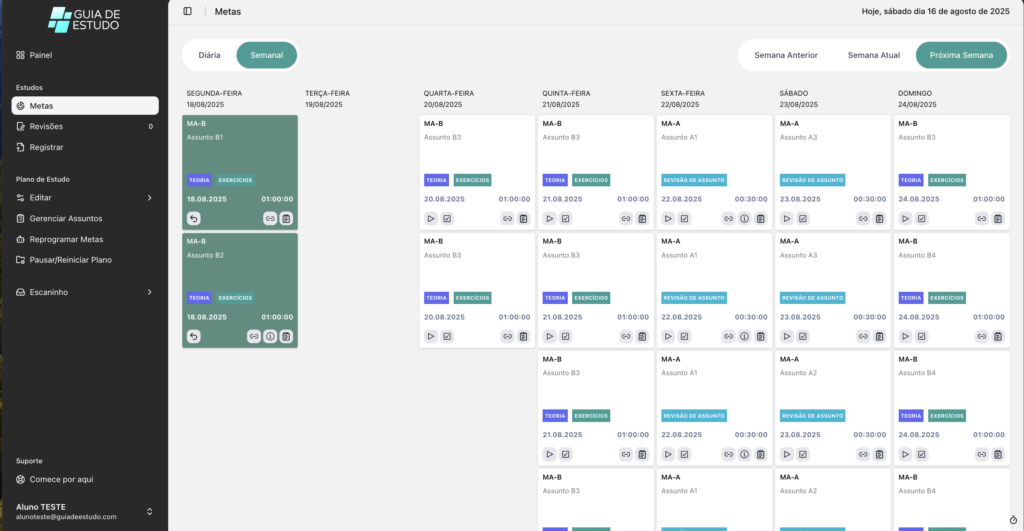Undo completion of the Assunto B1 card
1024x531 pixels.
pos(194,219)
